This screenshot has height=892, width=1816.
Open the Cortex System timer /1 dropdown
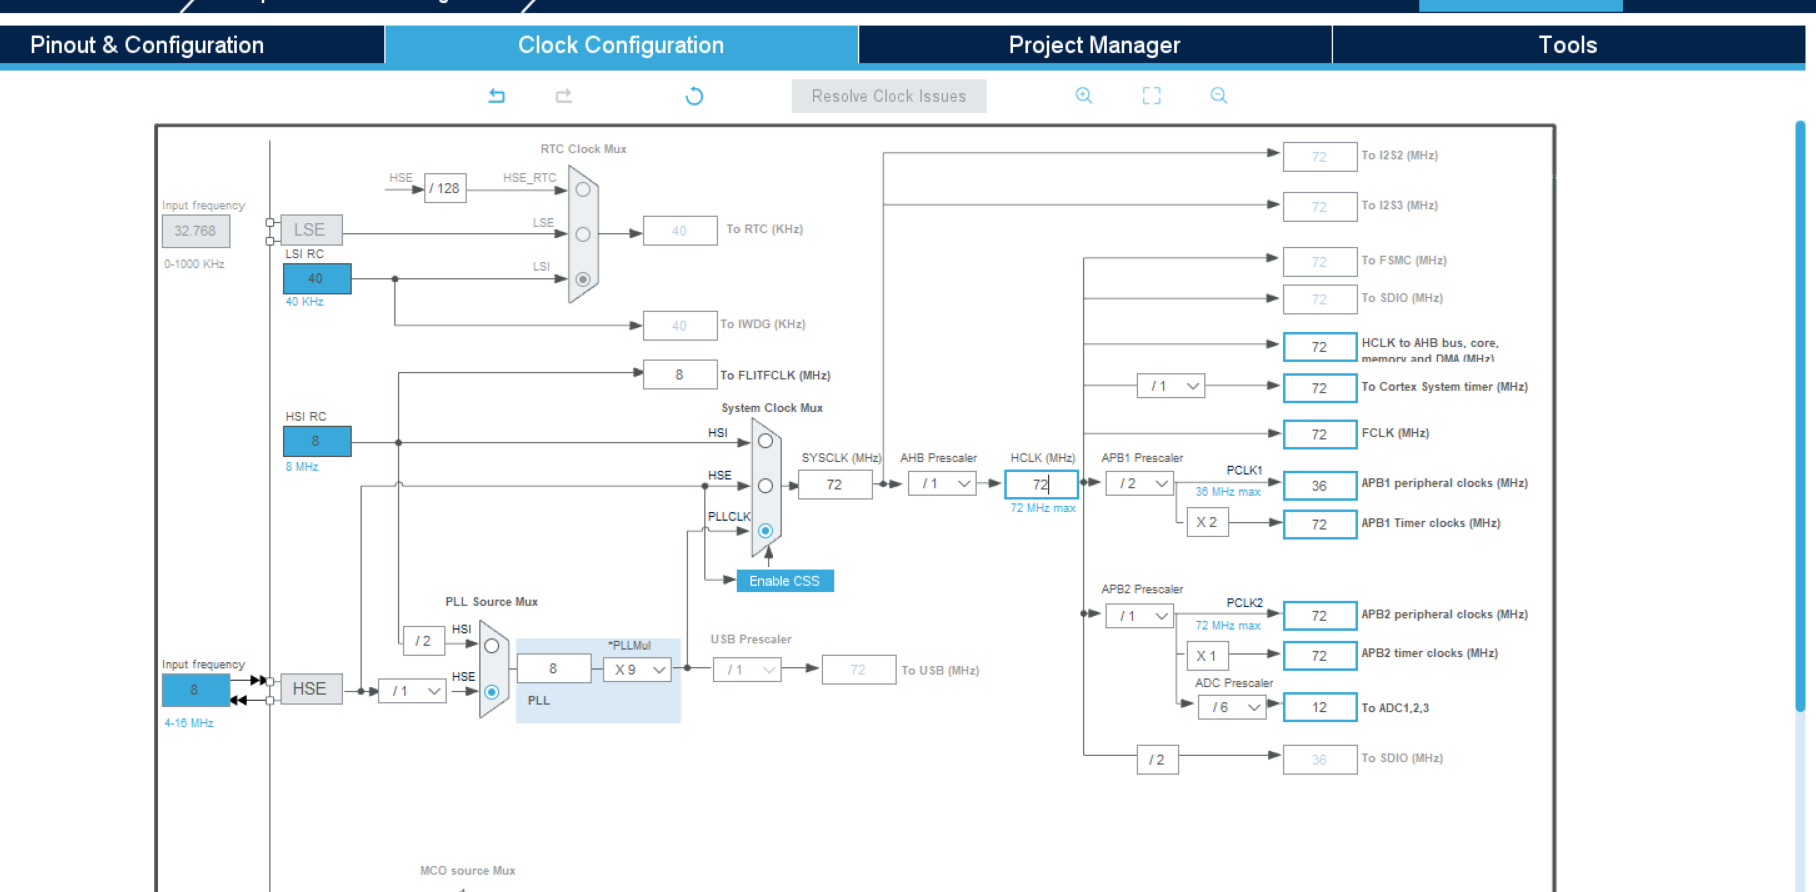click(x=1171, y=386)
